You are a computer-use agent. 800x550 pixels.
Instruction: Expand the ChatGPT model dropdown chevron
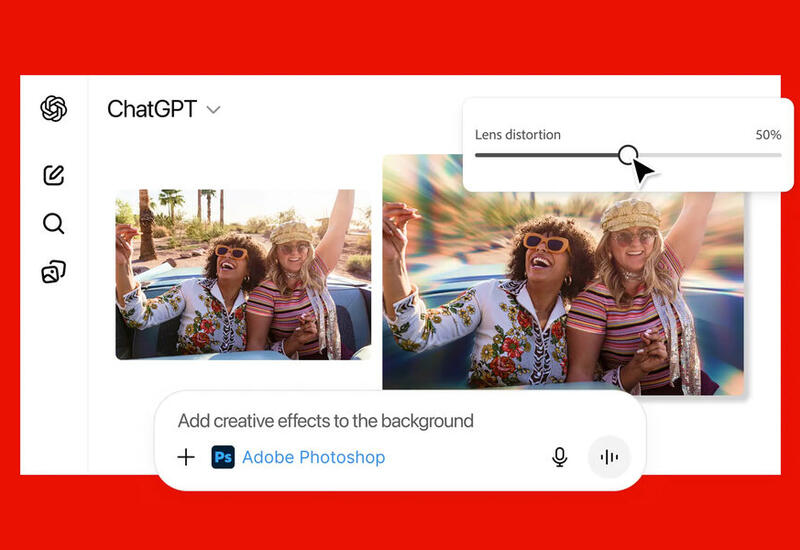(x=213, y=110)
